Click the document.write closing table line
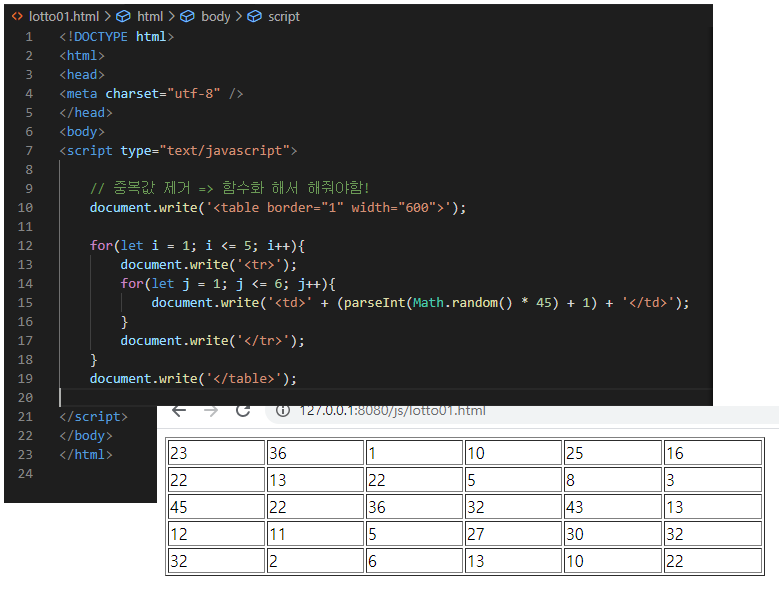Viewport: 779px width, 608px height. click(193, 379)
